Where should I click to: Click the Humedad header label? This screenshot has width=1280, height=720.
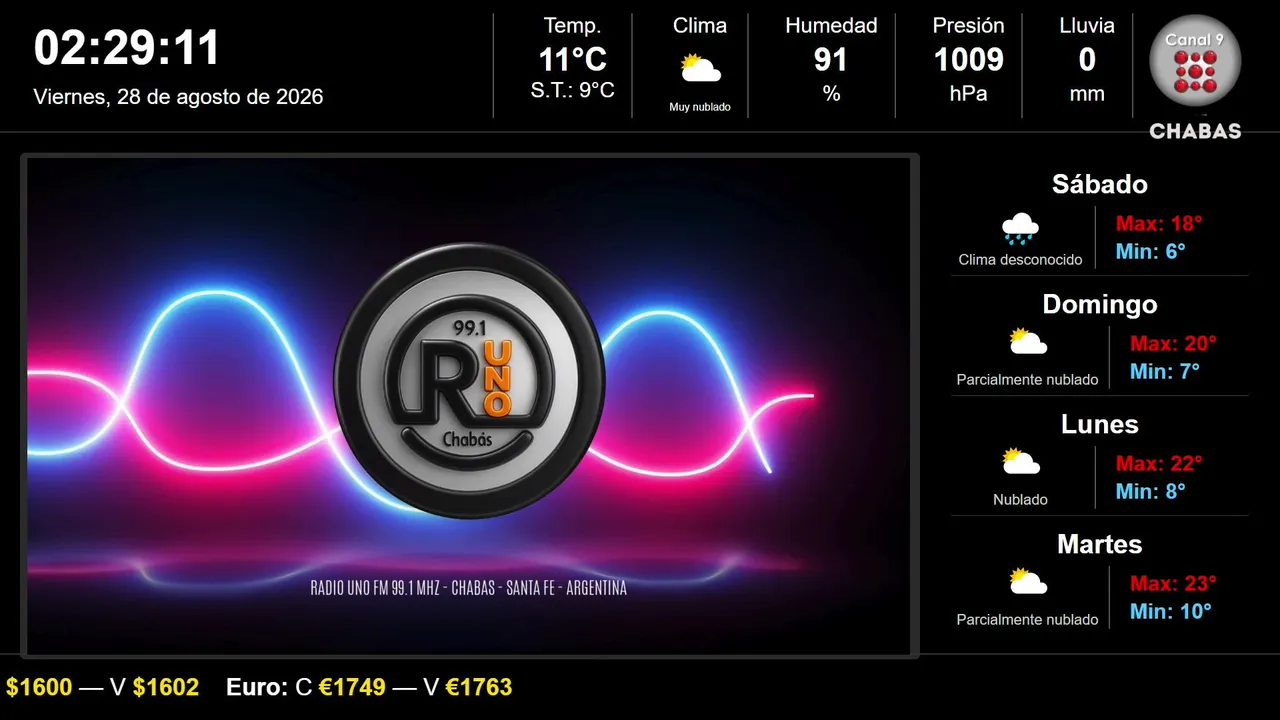(831, 26)
